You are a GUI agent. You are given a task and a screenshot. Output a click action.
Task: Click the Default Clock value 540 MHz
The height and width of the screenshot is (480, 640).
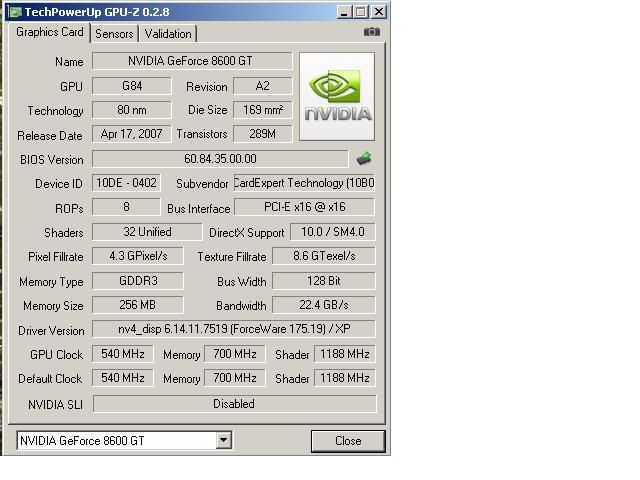pos(122,378)
